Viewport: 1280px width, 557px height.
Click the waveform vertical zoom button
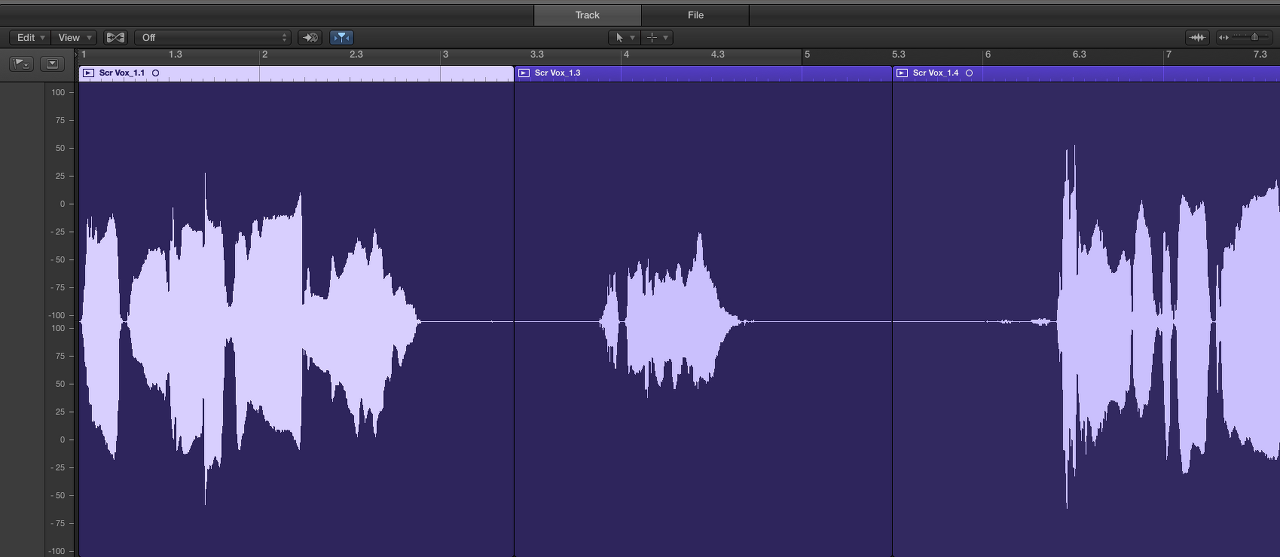[1197, 37]
